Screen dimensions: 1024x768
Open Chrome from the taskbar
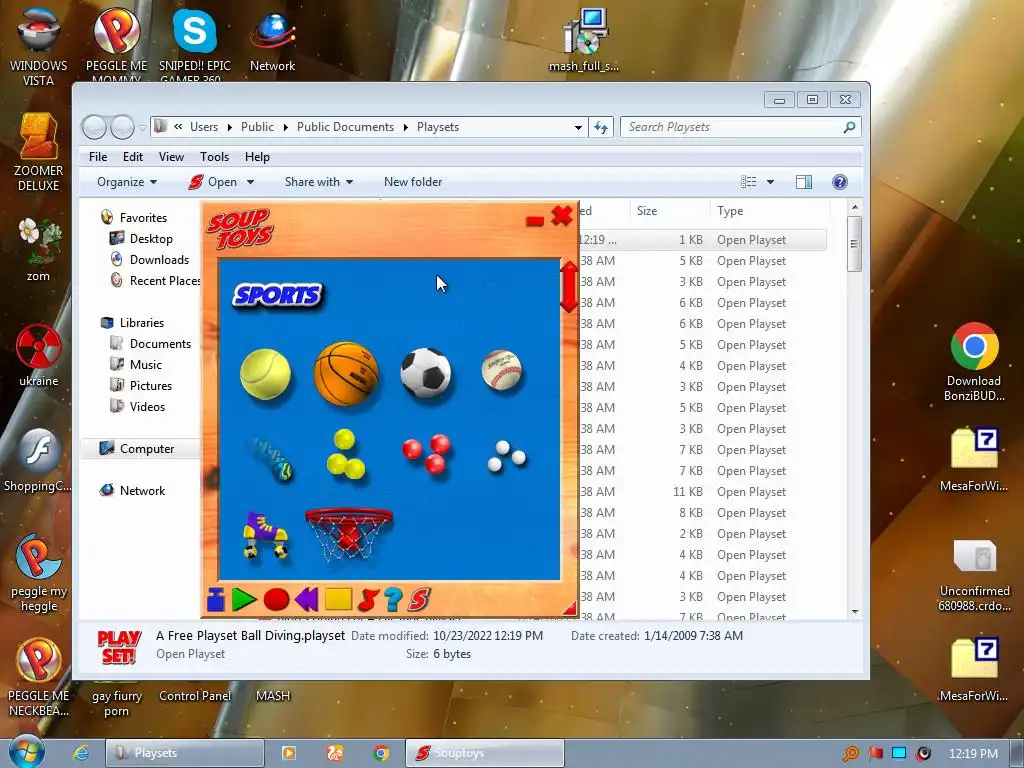(x=381, y=753)
